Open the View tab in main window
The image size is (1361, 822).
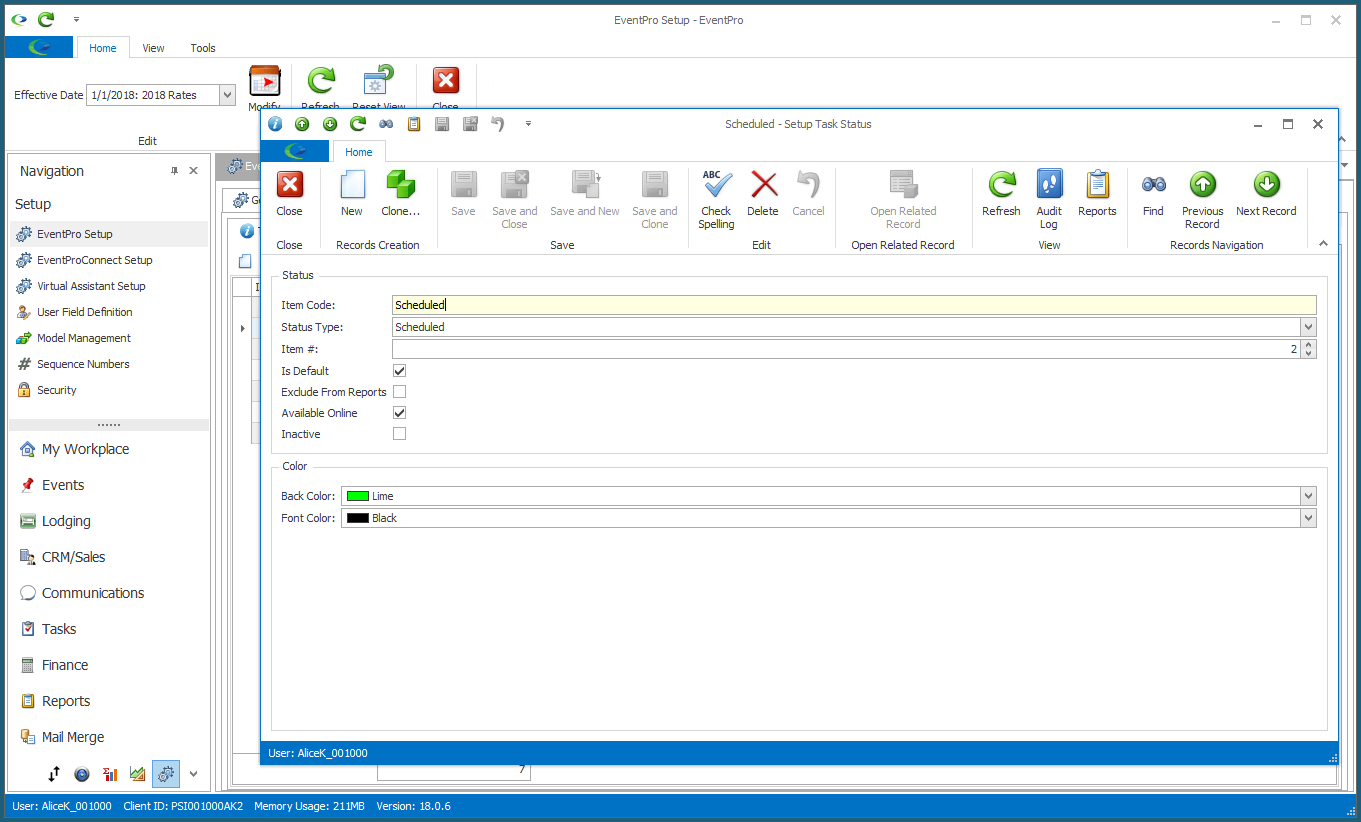pyautogui.click(x=153, y=48)
